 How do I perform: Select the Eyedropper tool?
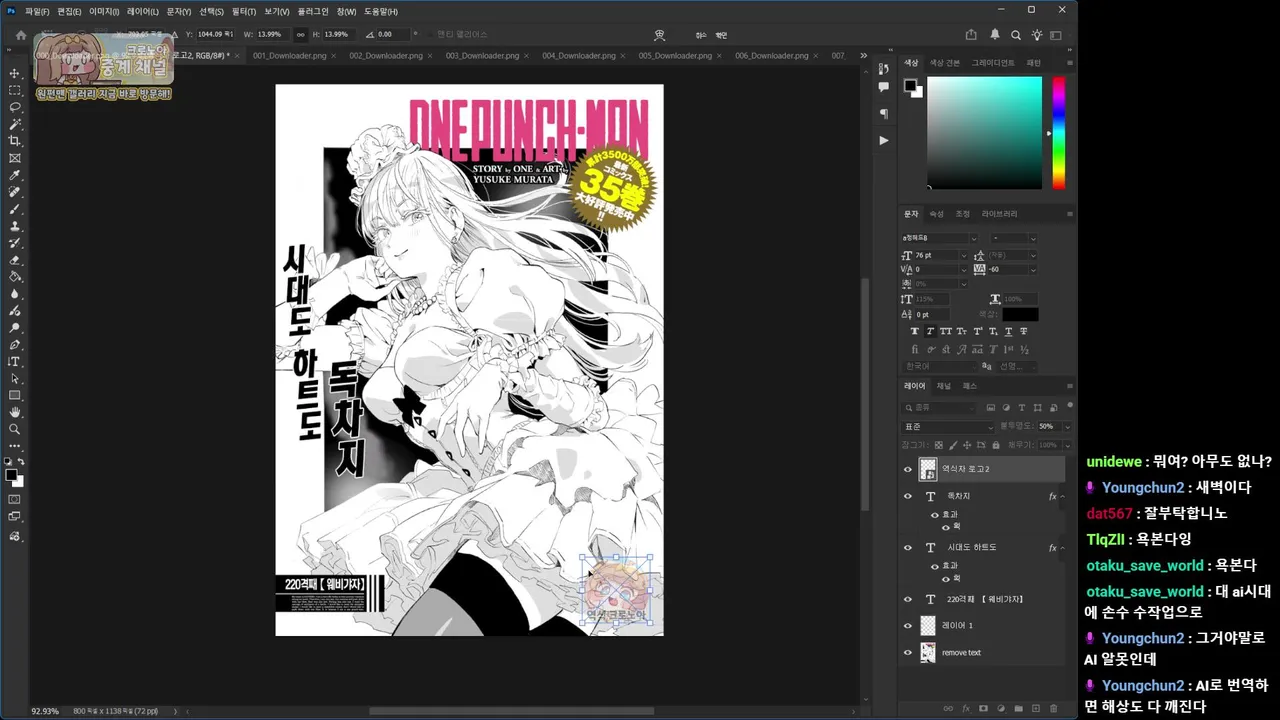14,175
